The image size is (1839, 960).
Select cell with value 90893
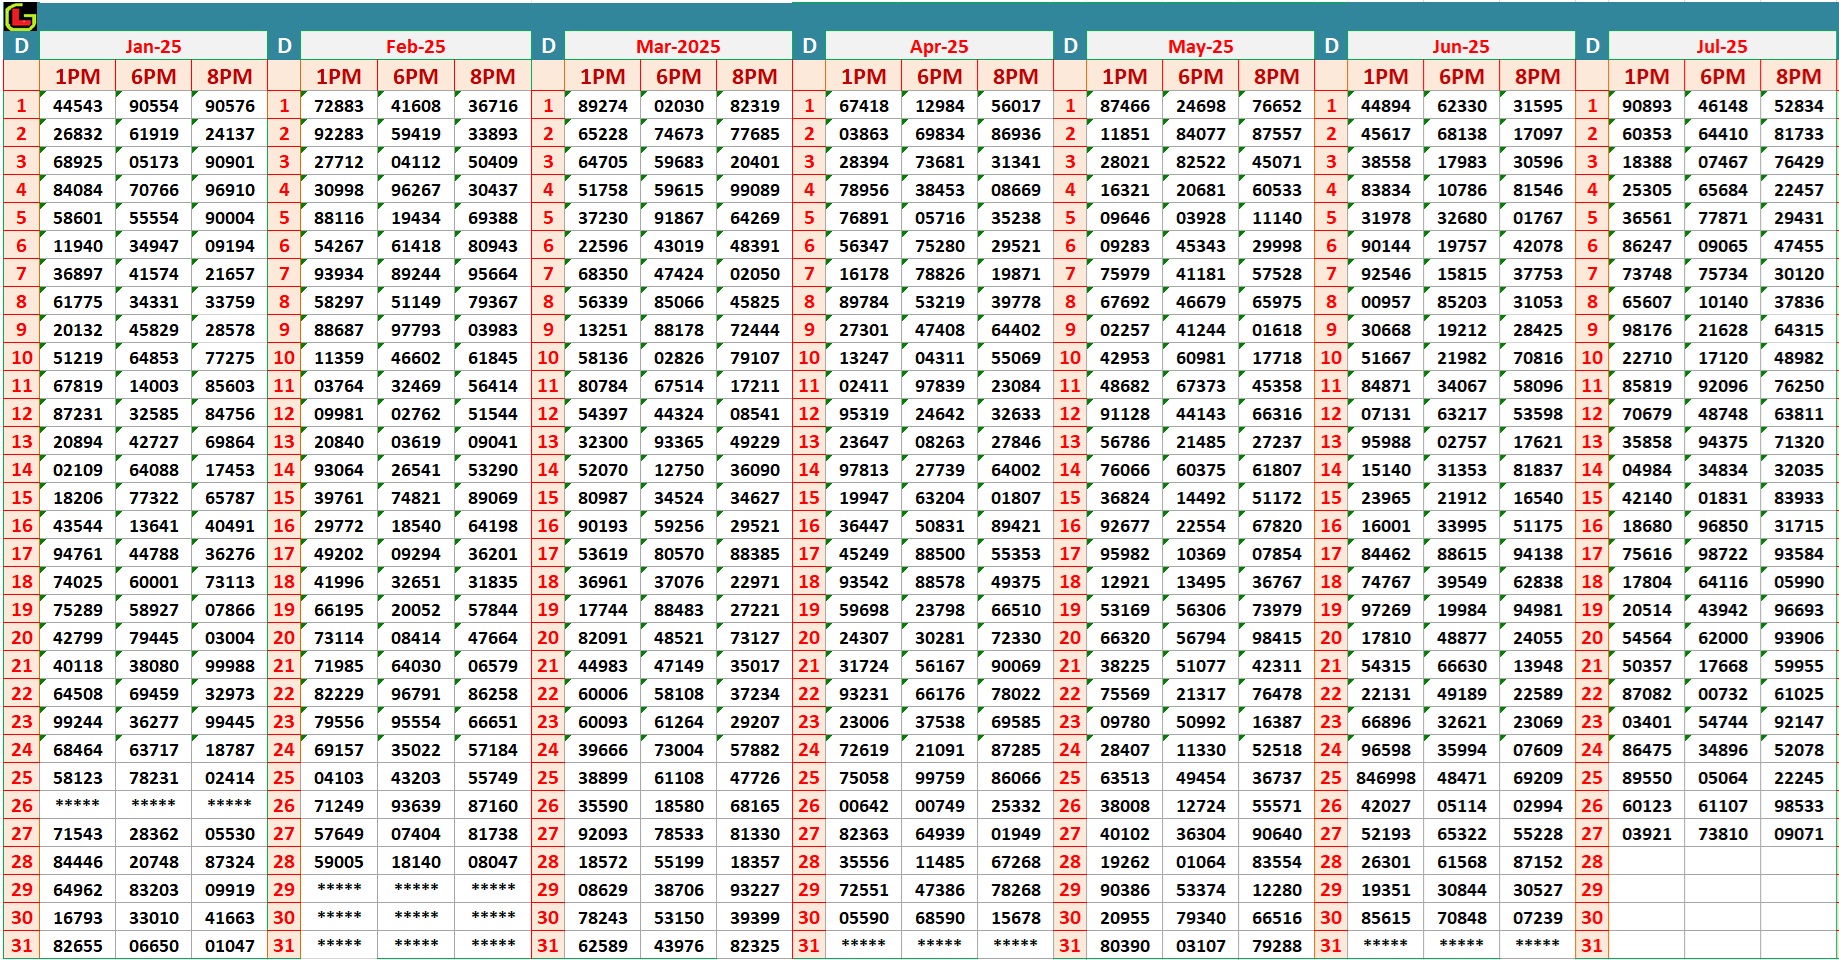click(x=1647, y=106)
